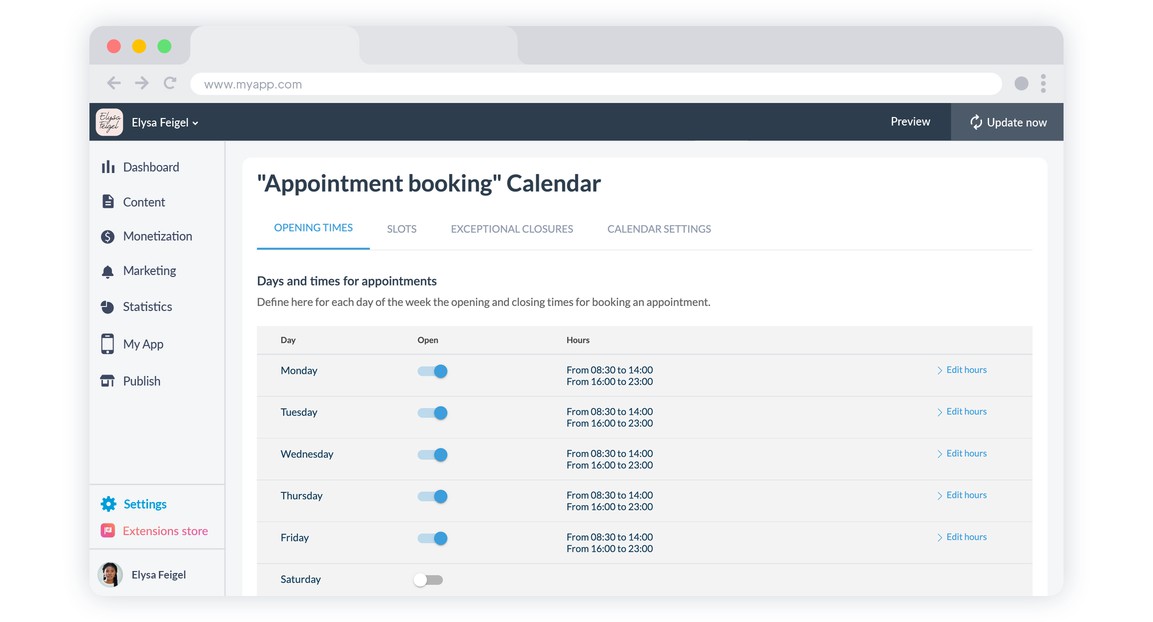The image size is (1153, 622).
Task: Click the My App phone icon
Action: (108, 344)
